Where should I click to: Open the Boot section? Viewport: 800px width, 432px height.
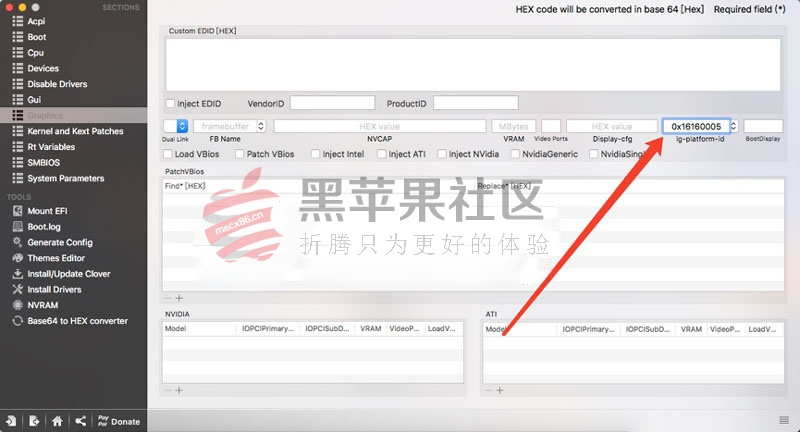36,37
